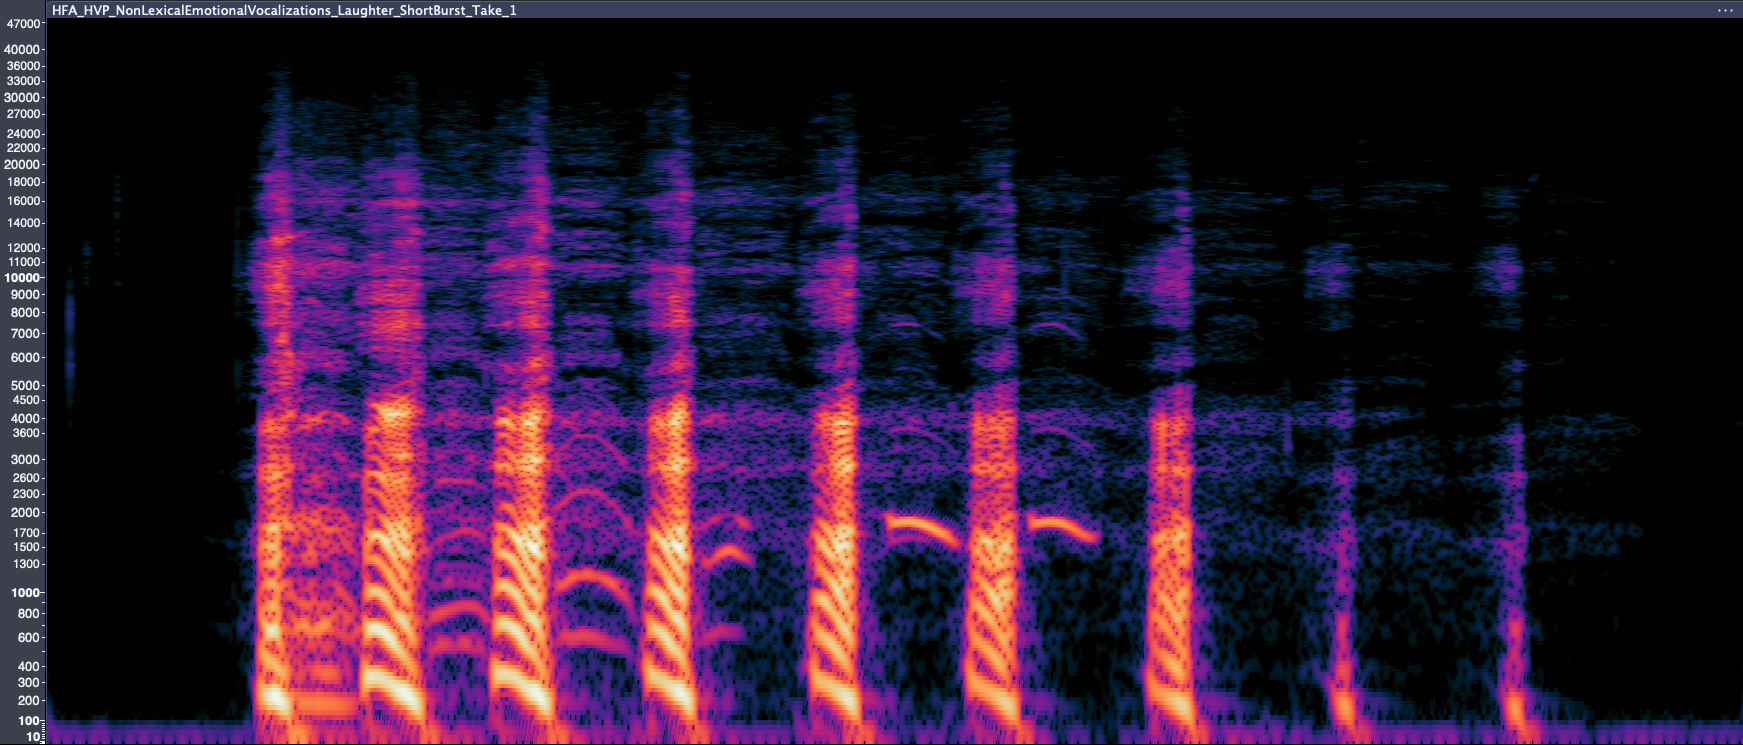Click the 3600 frequency axis label
The image size is (1743, 745).
(x=26, y=433)
